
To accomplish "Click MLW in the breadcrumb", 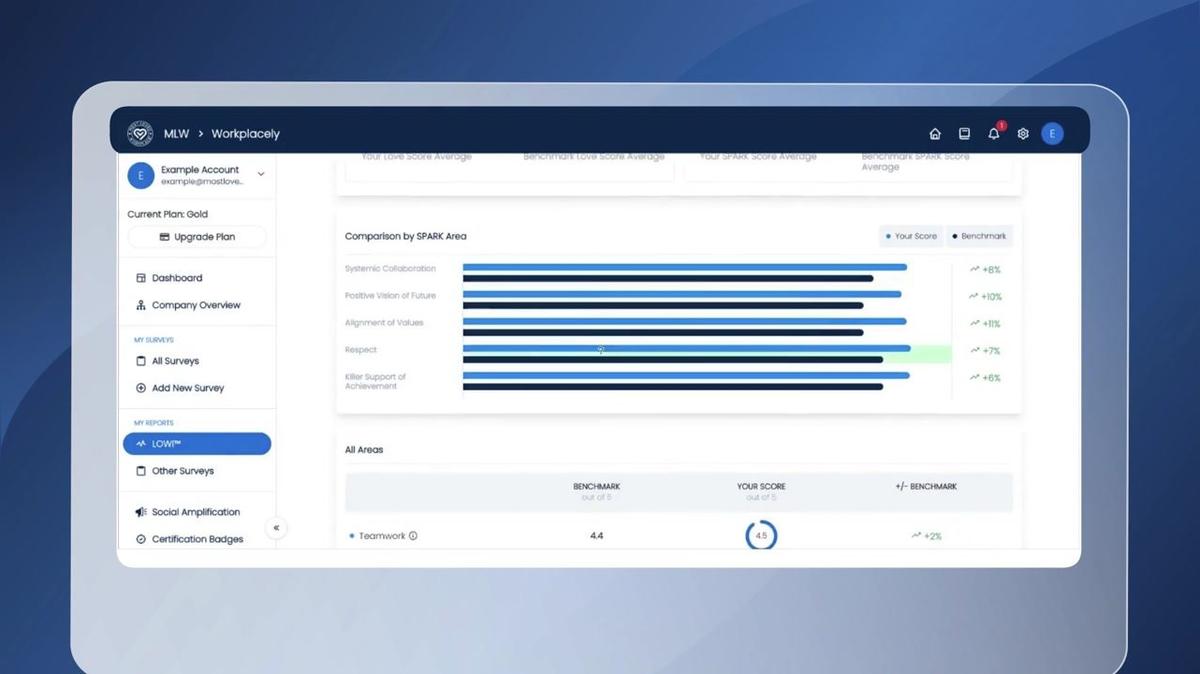I will (x=176, y=134).
